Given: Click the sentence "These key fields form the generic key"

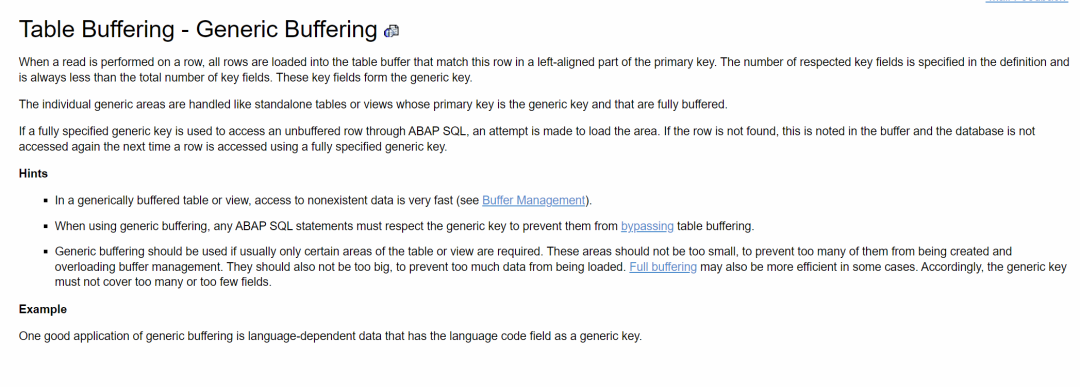Looking at the screenshot, I should 374,77.
